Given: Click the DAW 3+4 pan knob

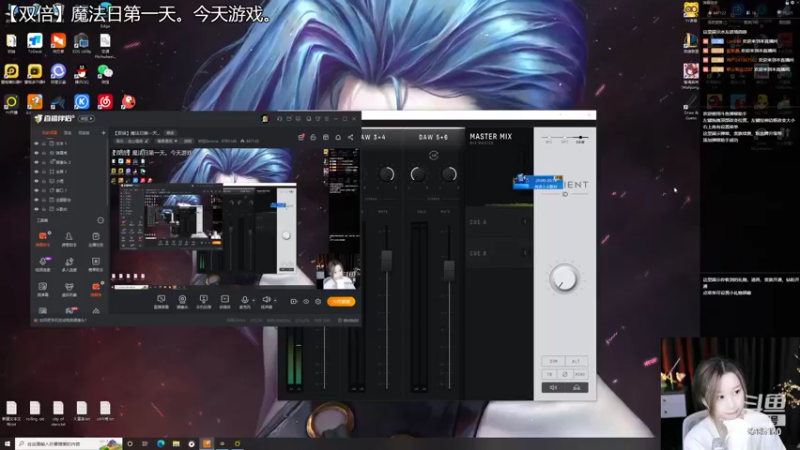Looking at the screenshot, I should click(x=387, y=174).
